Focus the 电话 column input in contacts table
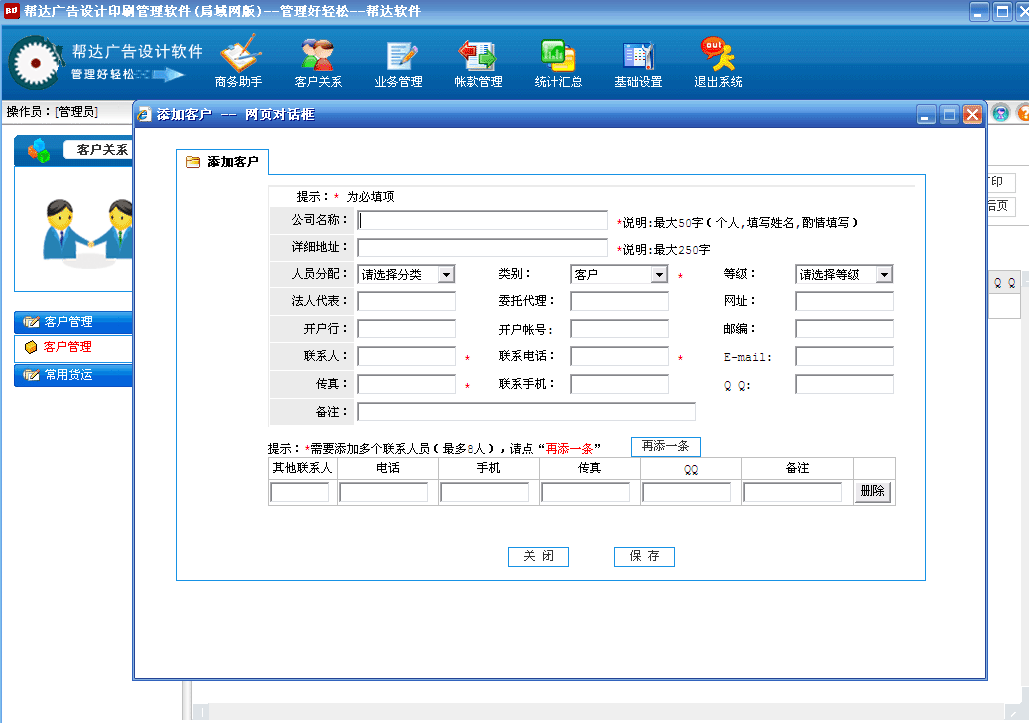The image size is (1029, 723). coord(383,492)
